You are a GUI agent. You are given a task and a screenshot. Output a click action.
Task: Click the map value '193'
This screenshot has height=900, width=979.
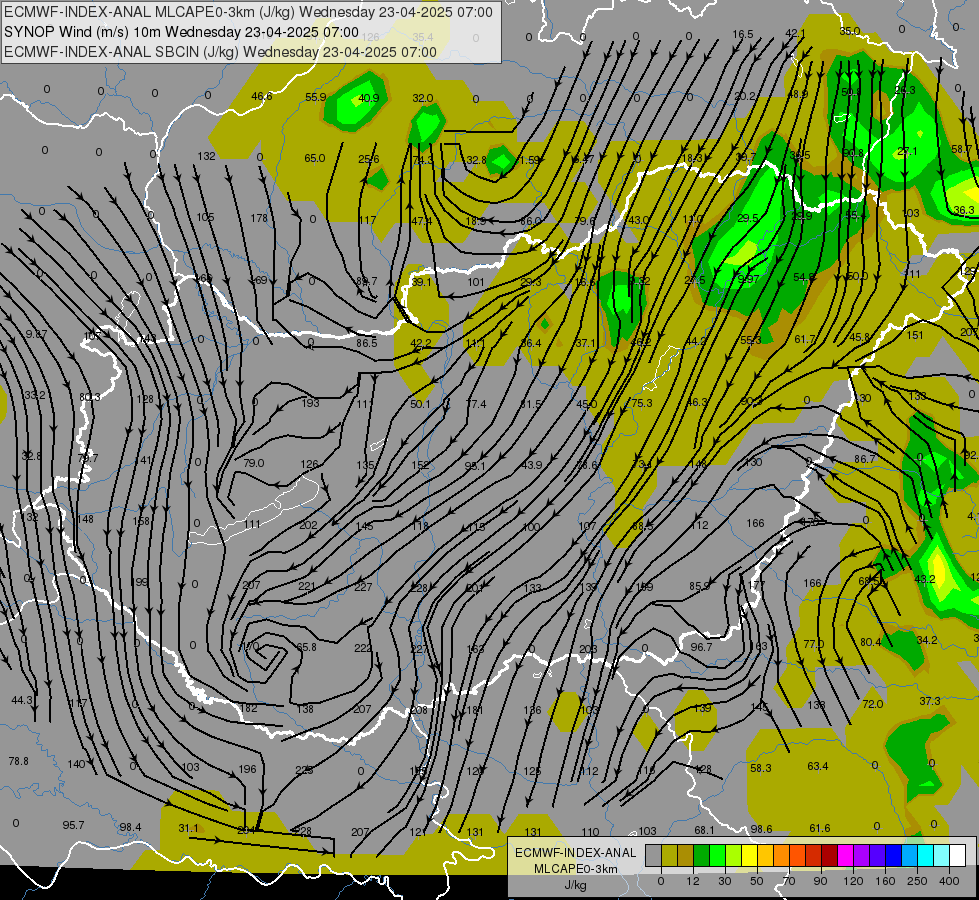click(310, 403)
